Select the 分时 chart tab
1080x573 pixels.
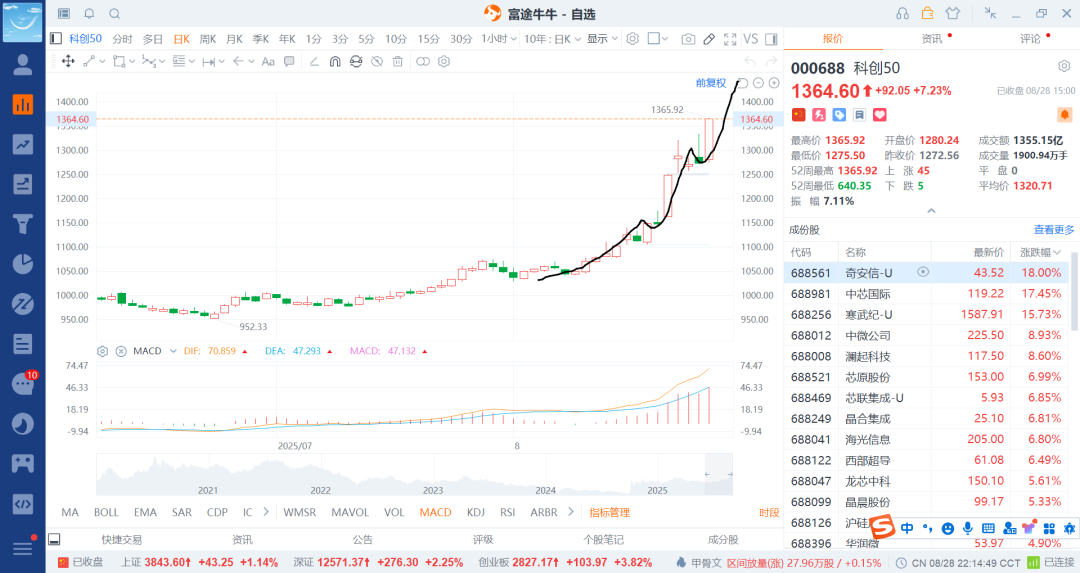pos(122,39)
